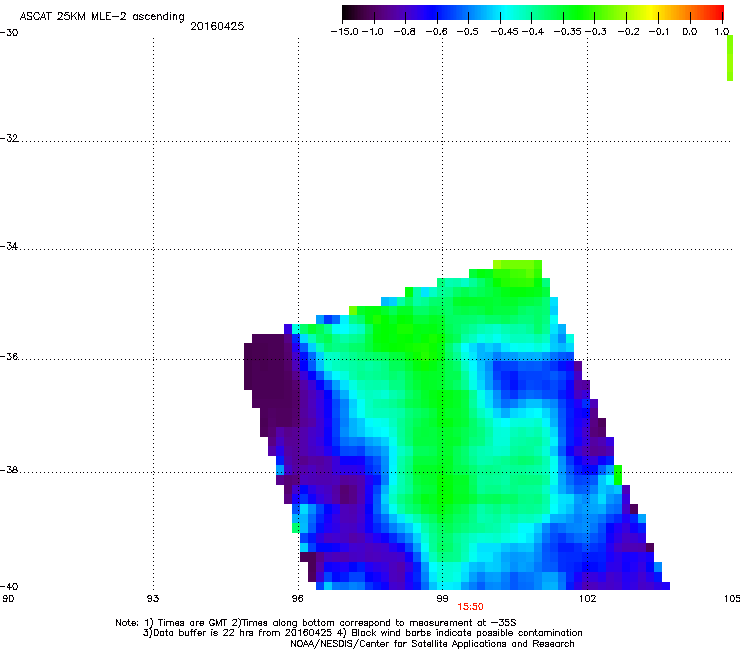Viewport: 740px width, 650px height.
Task: Click the colorbar label 1.0
Action: pyautogui.click(x=722, y=32)
